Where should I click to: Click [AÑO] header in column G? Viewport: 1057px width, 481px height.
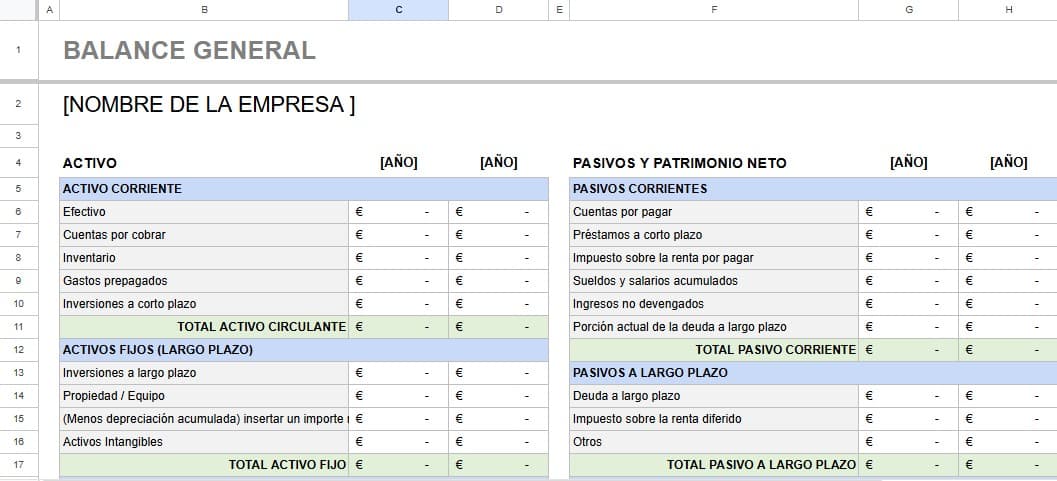pos(909,162)
